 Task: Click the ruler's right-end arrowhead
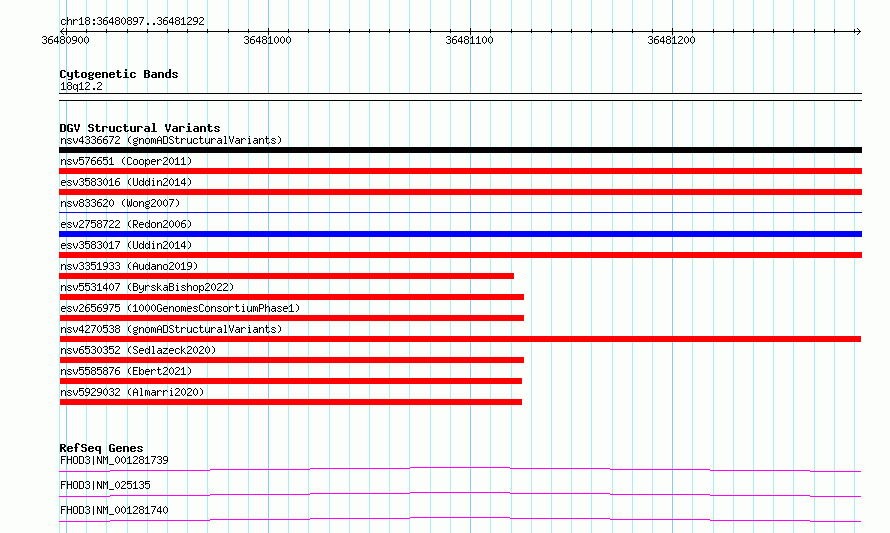tap(858, 31)
